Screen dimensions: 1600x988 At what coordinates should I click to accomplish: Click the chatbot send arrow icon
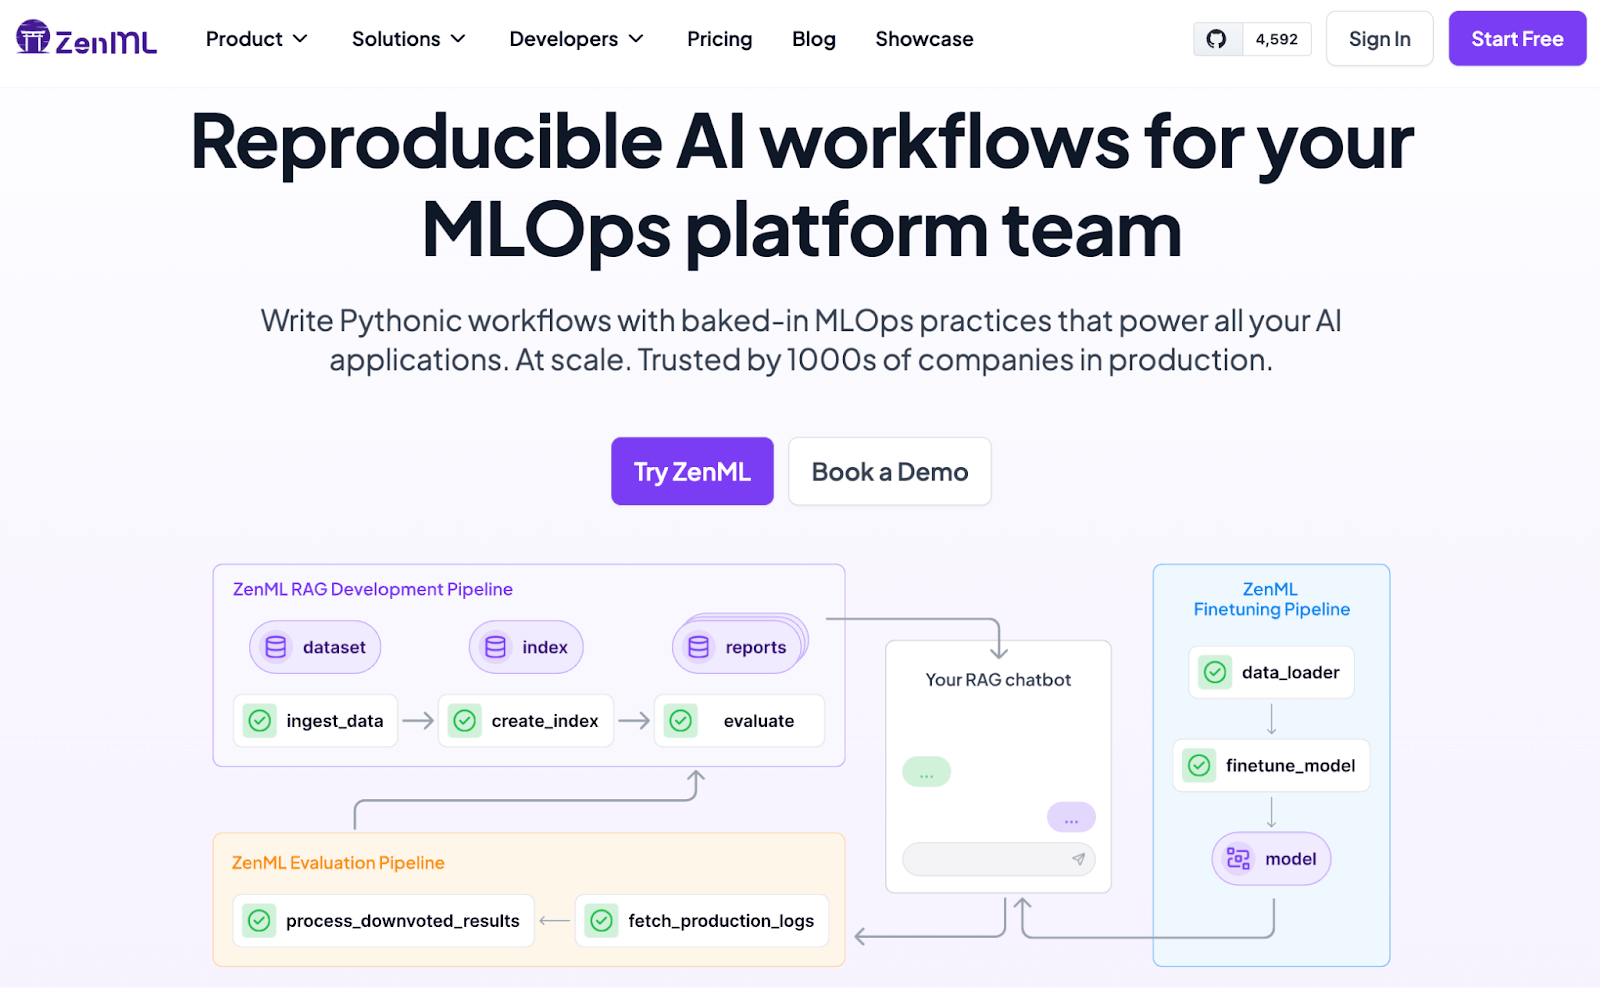[1078, 859]
